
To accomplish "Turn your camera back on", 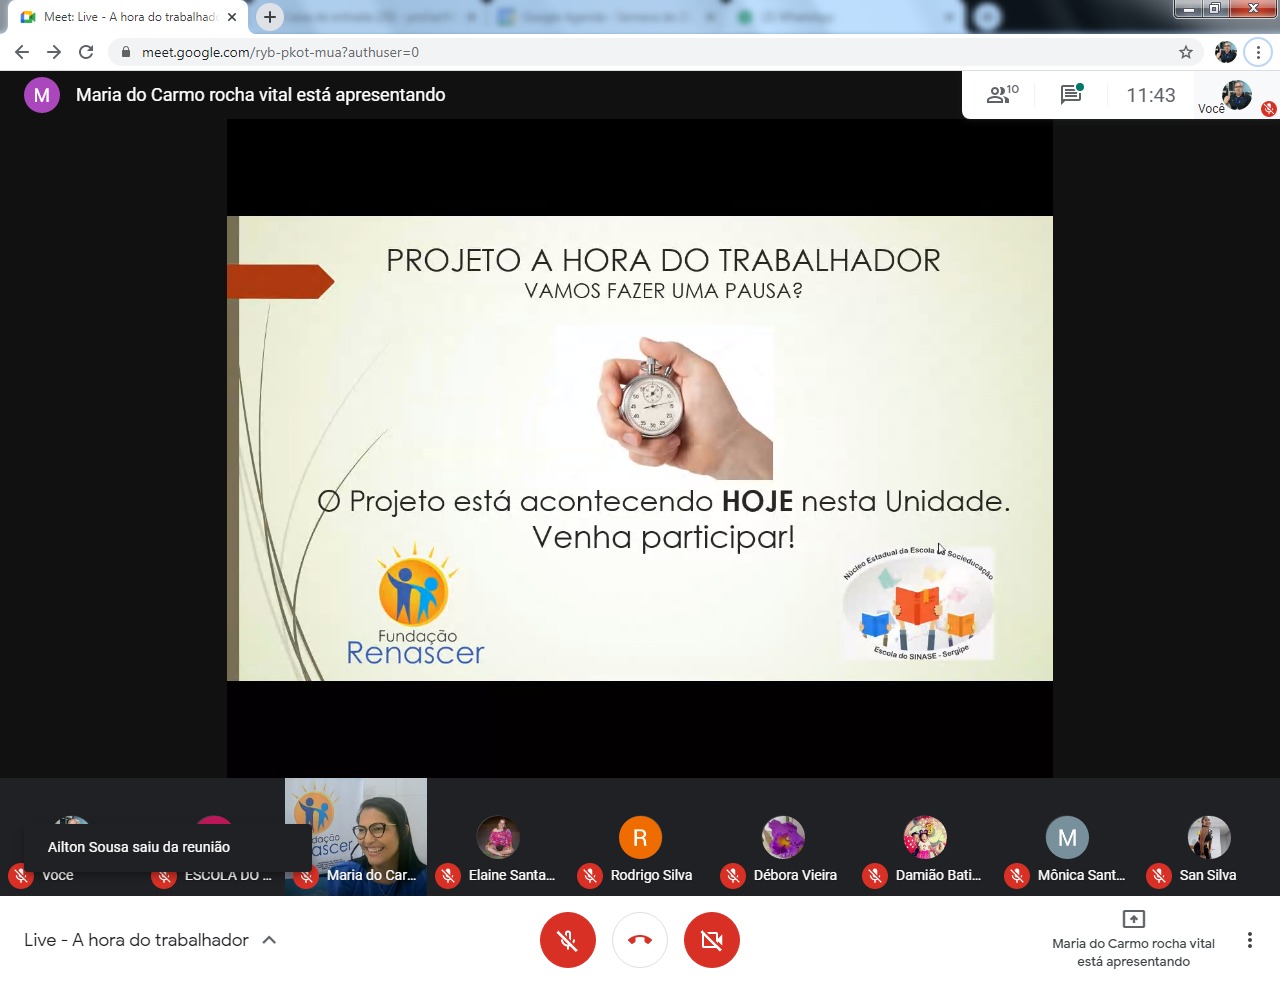I will [711, 940].
